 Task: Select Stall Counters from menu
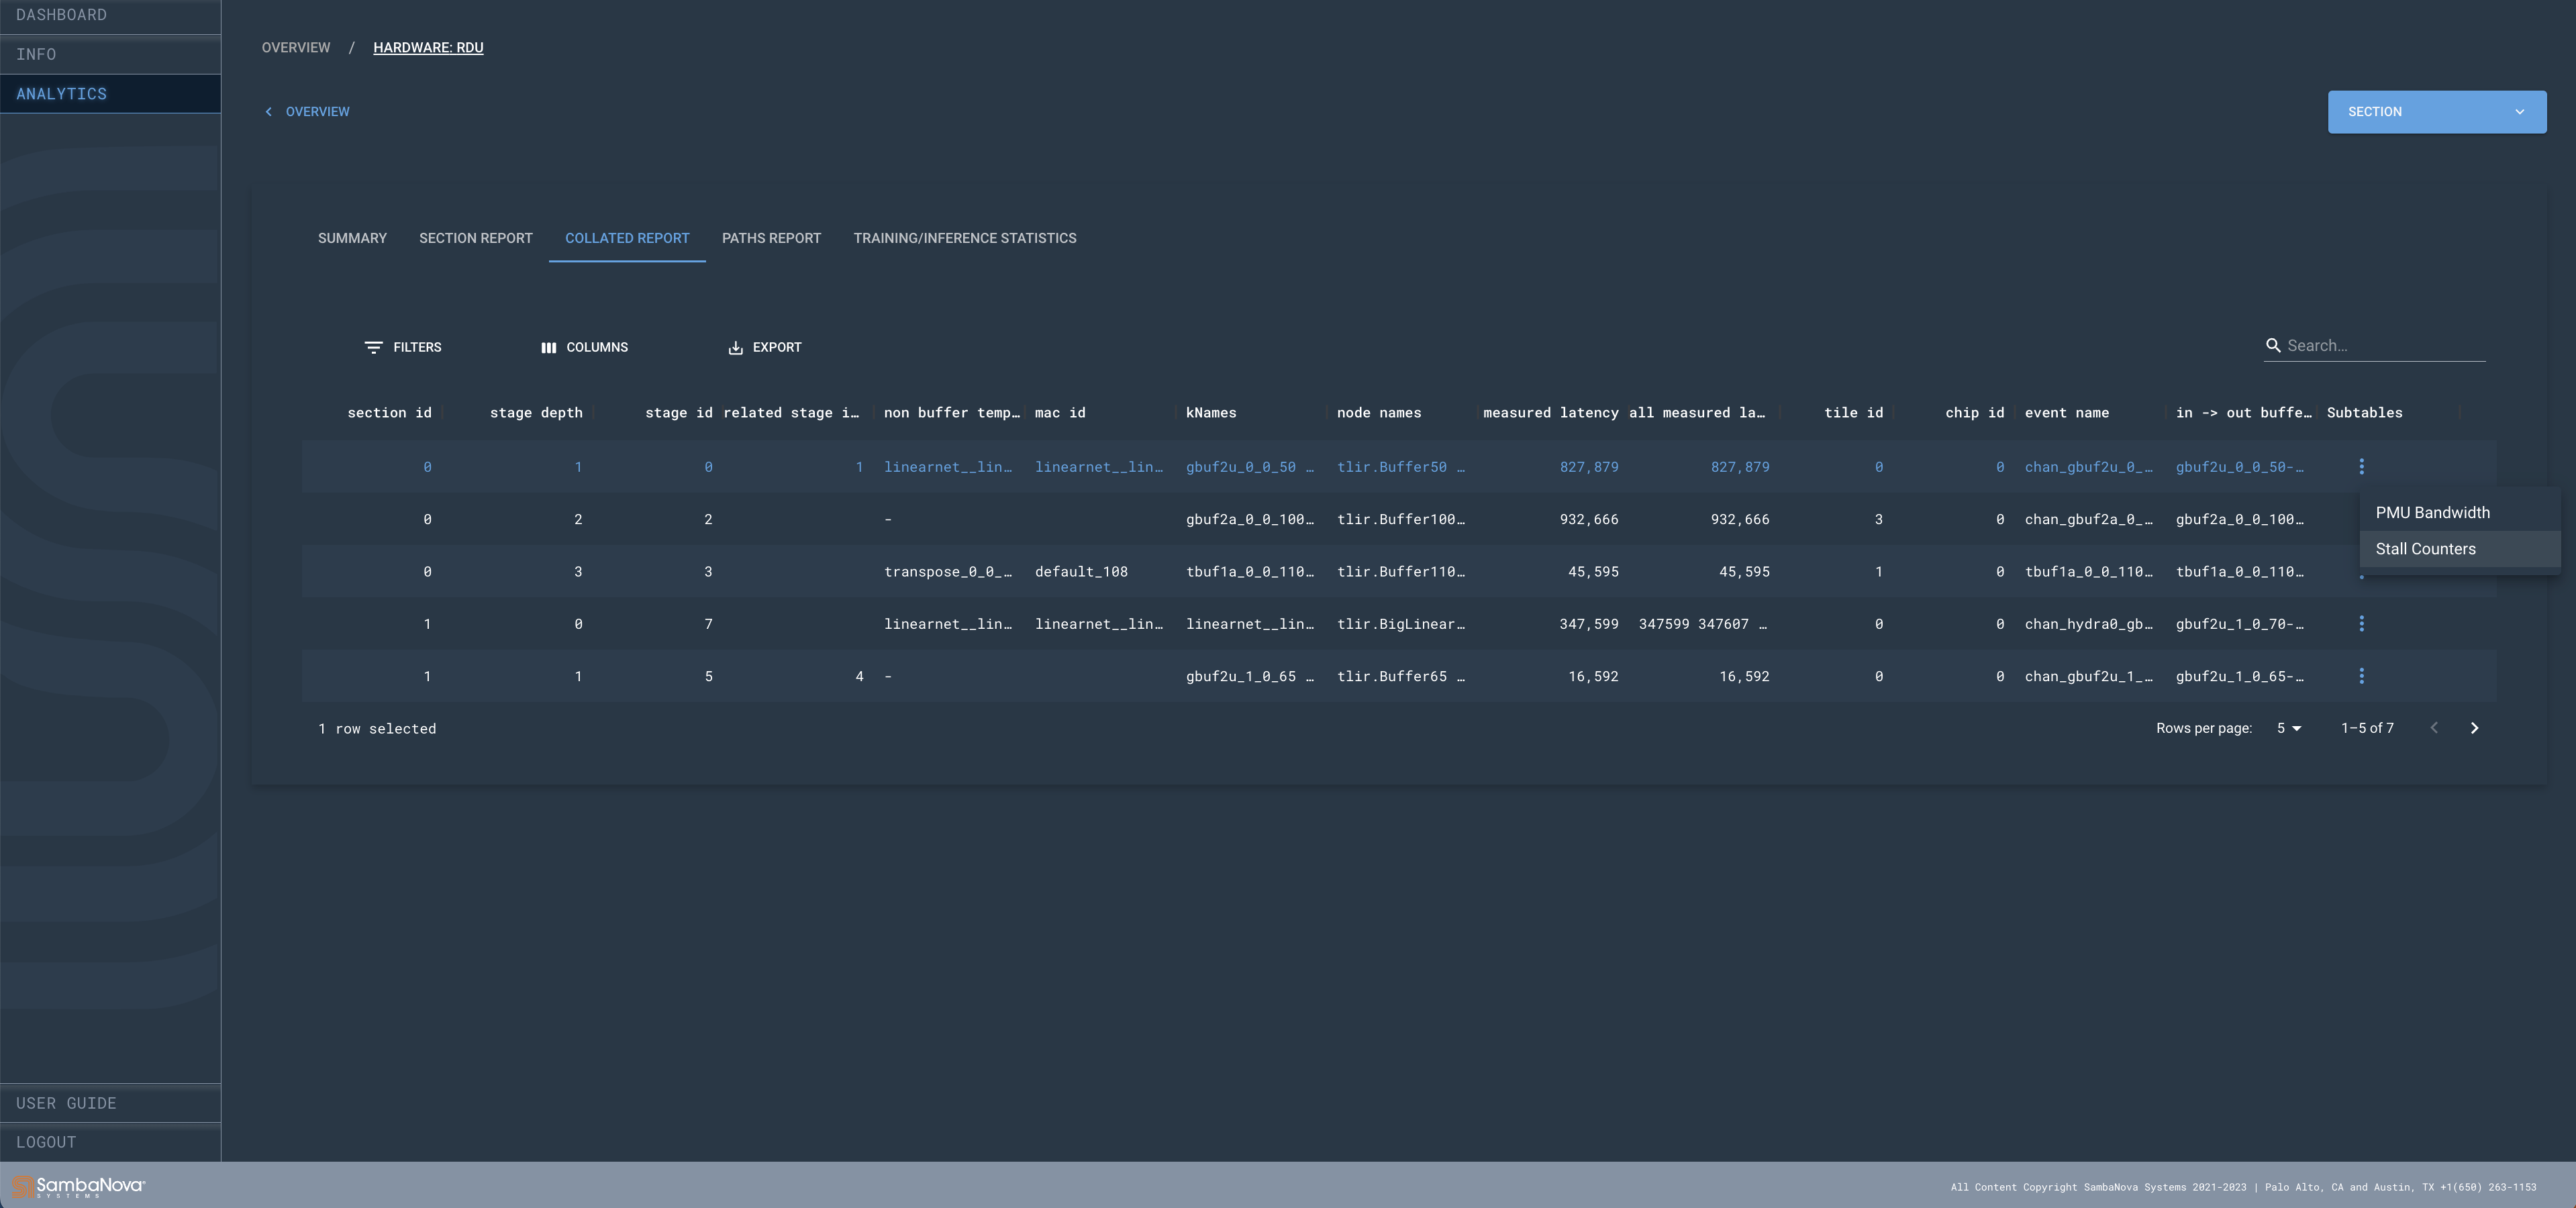2425,549
